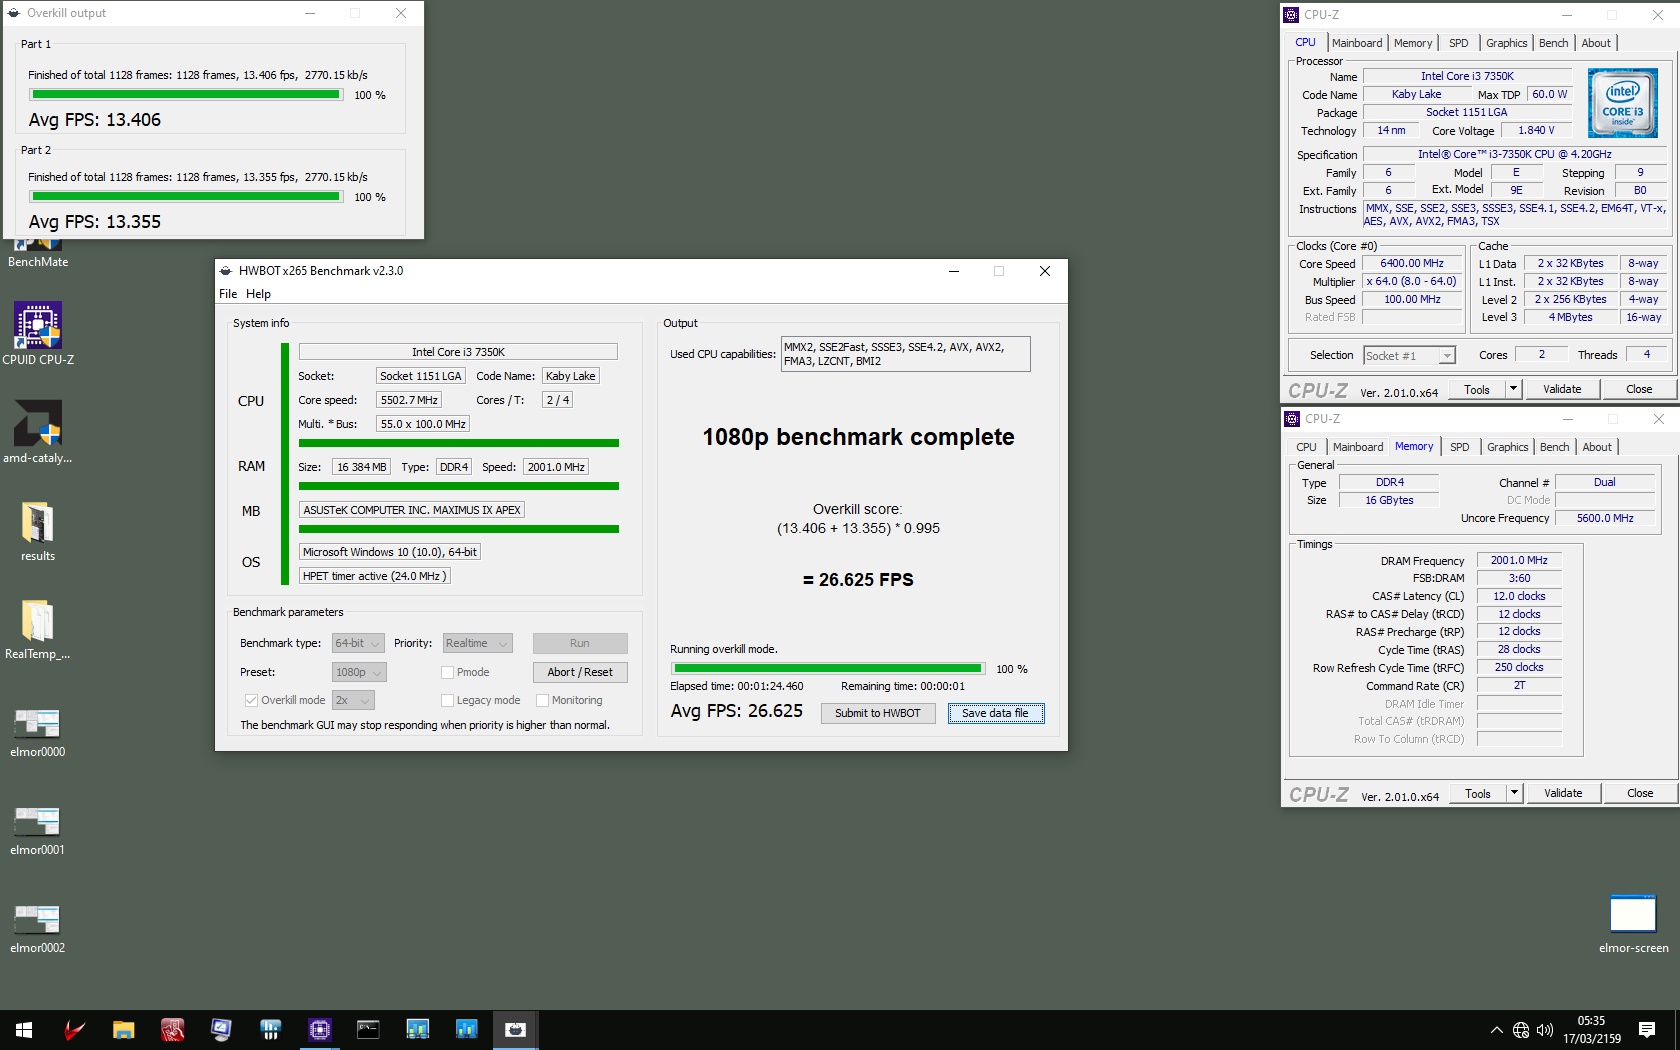Open the red ticket app in taskbar
1680x1050 pixels.
(172, 1029)
